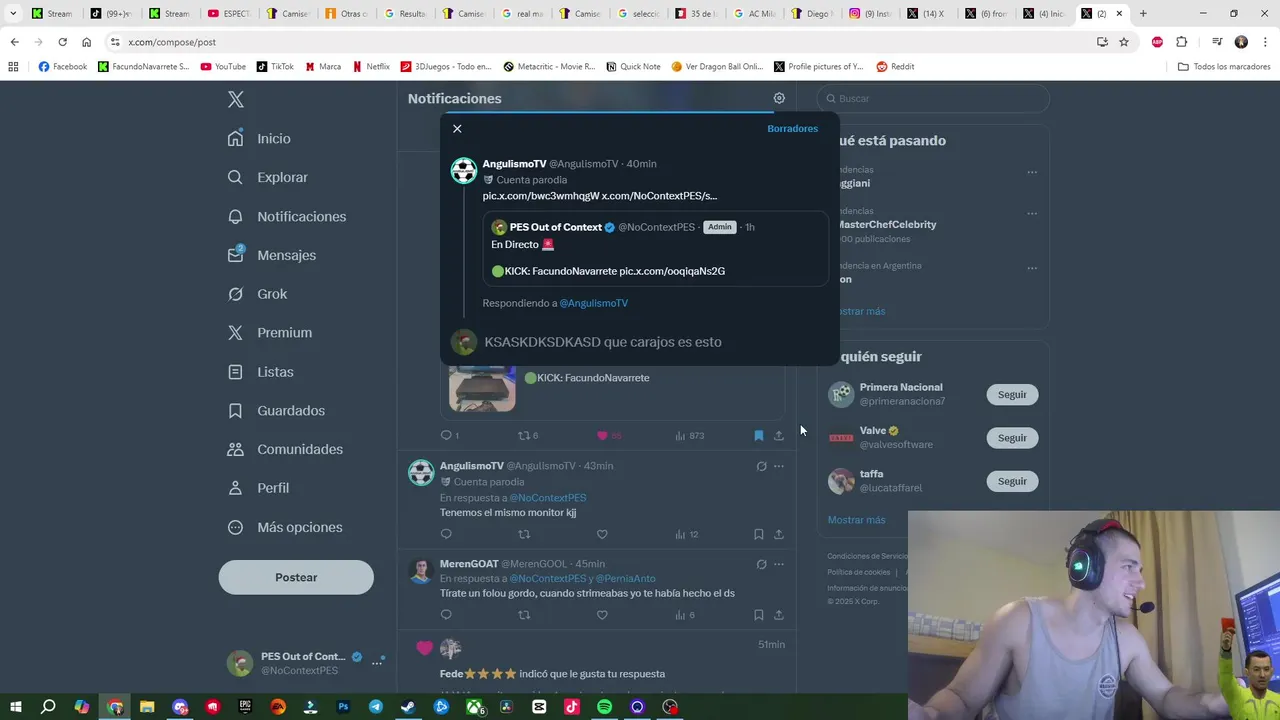Open Explorar in the sidebar
This screenshot has width=1280, height=720.
click(268, 178)
